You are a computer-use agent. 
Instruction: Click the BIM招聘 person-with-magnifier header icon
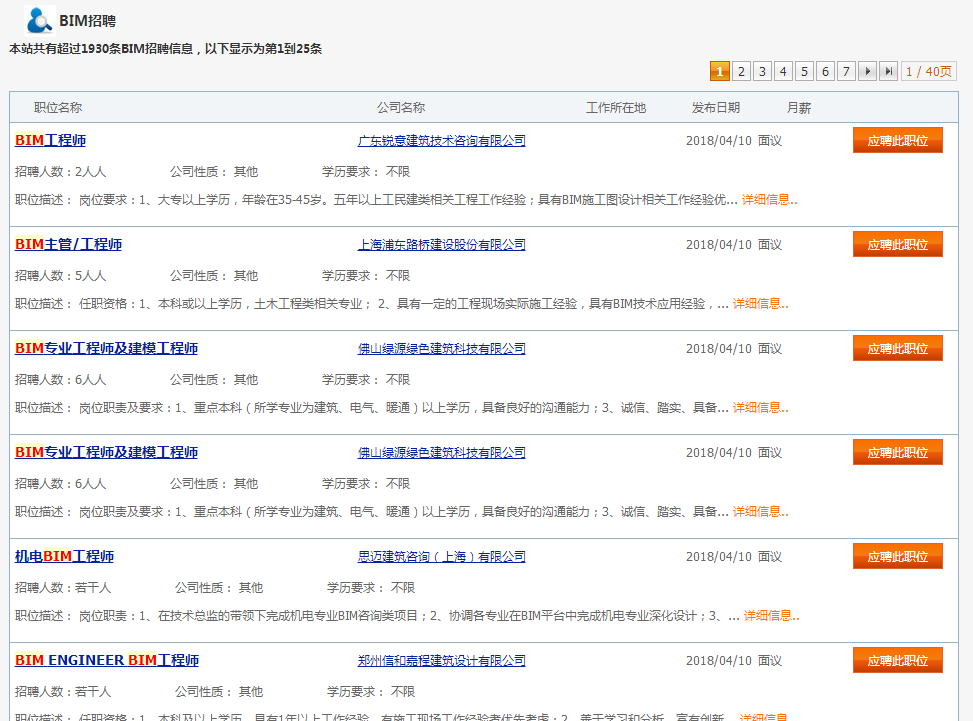(38, 18)
